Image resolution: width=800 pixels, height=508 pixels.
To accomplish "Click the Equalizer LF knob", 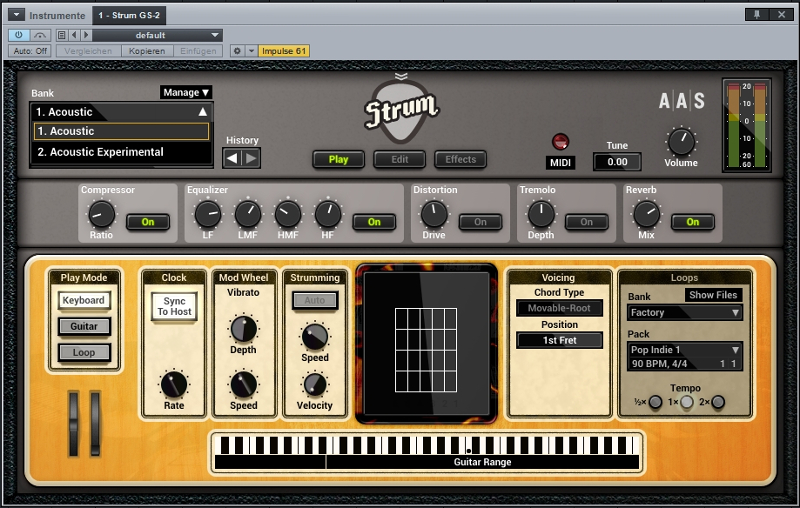I will pos(208,214).
